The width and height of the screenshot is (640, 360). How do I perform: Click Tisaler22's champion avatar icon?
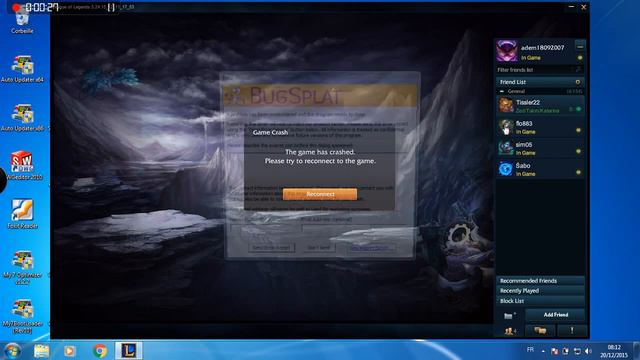[506, 106]
